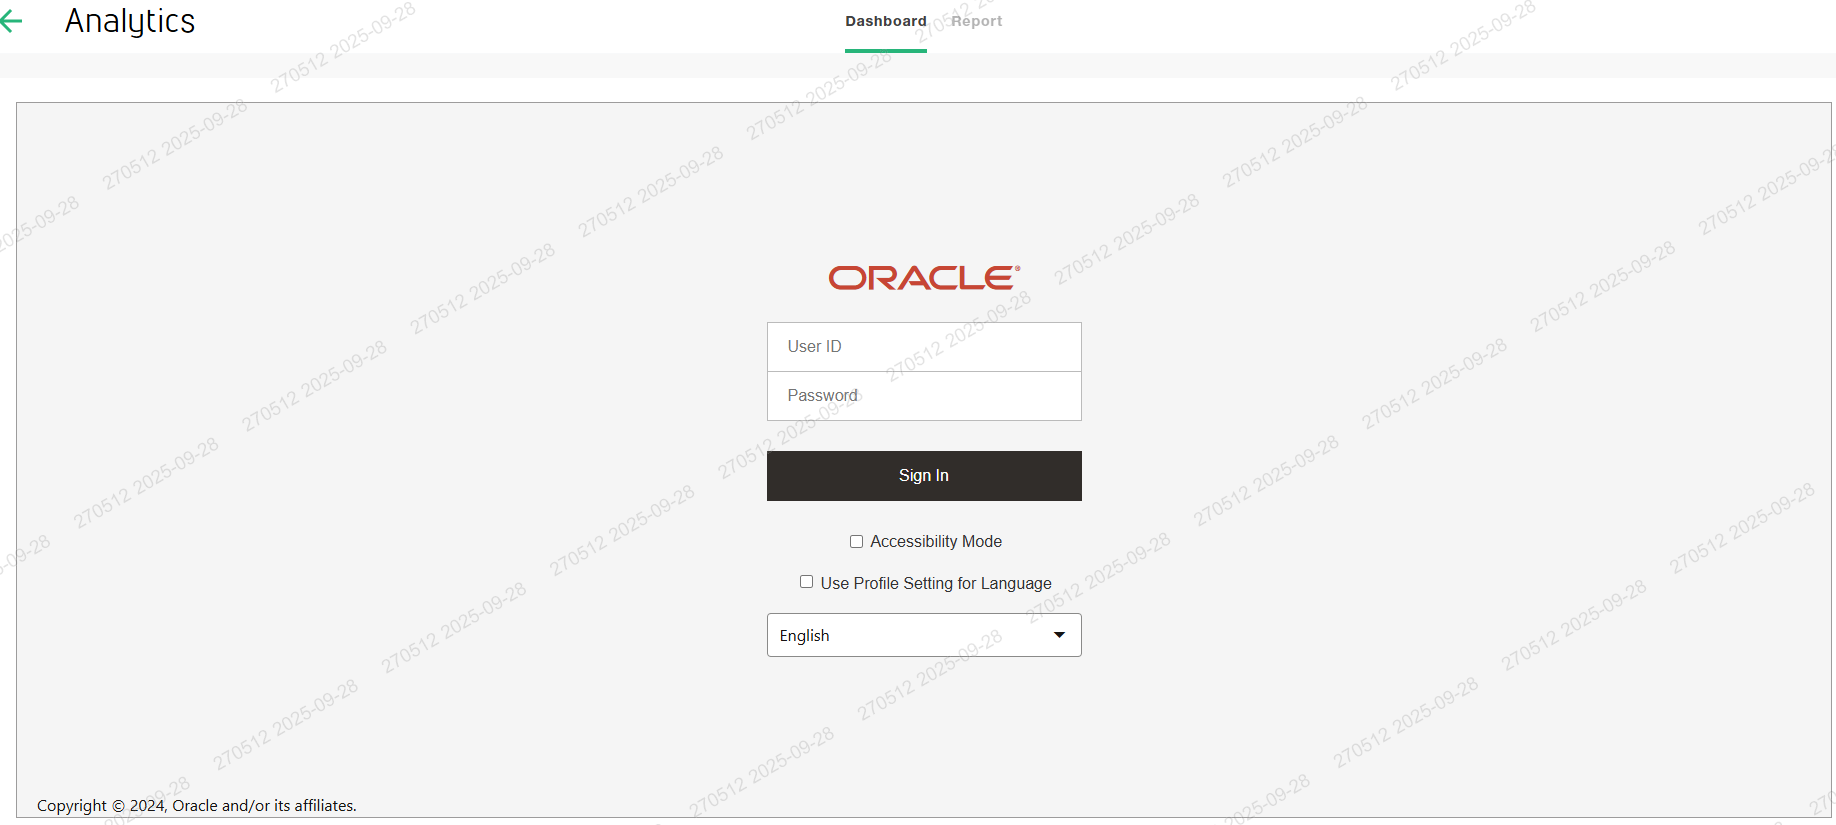
Task: Check Use Profile Setting for Language
Action: click(806, 582)
